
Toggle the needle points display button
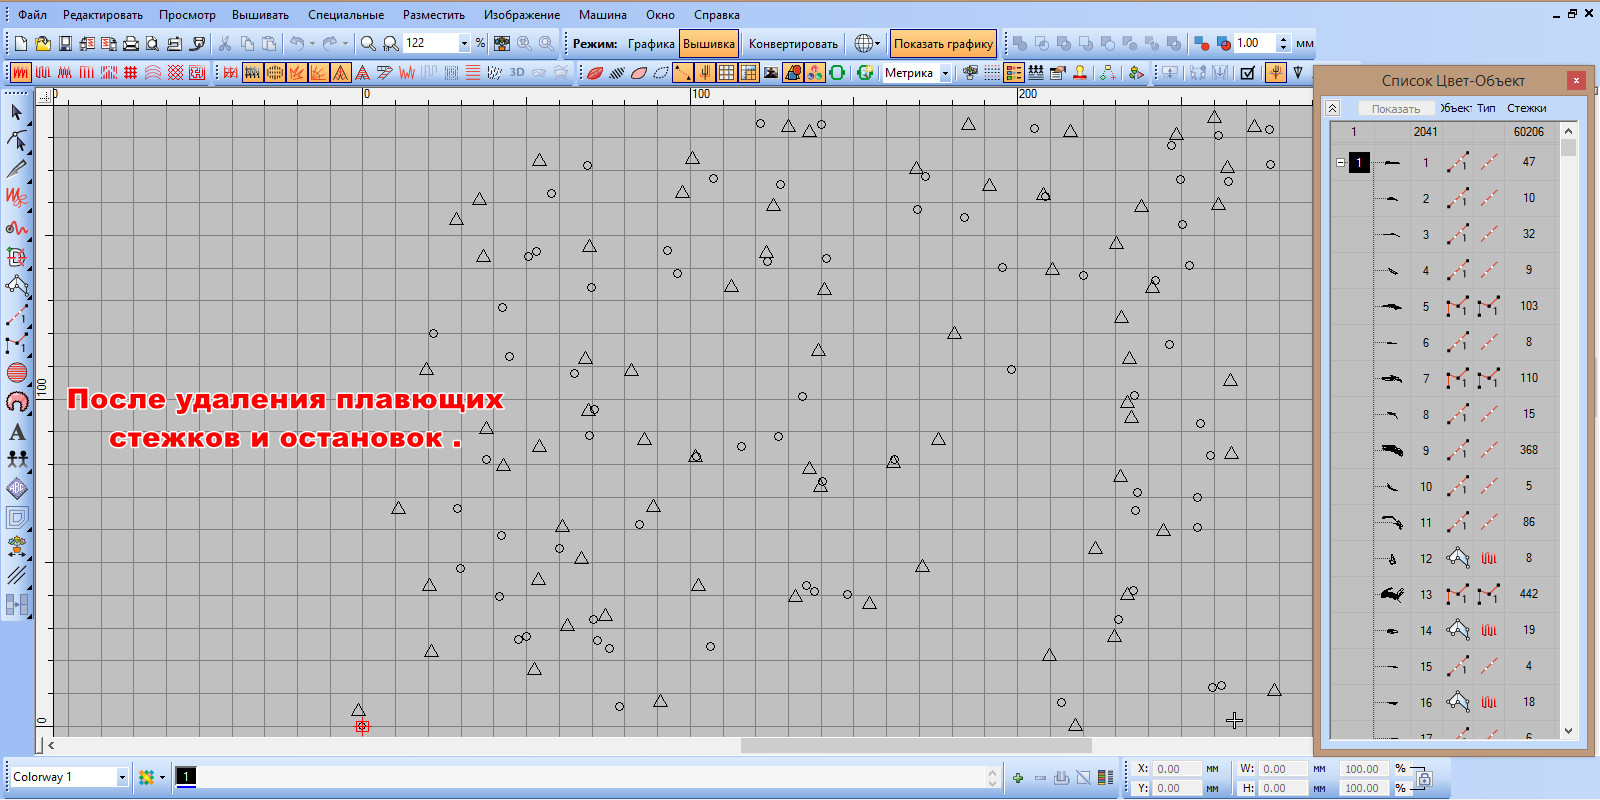[x=705, y=72]
